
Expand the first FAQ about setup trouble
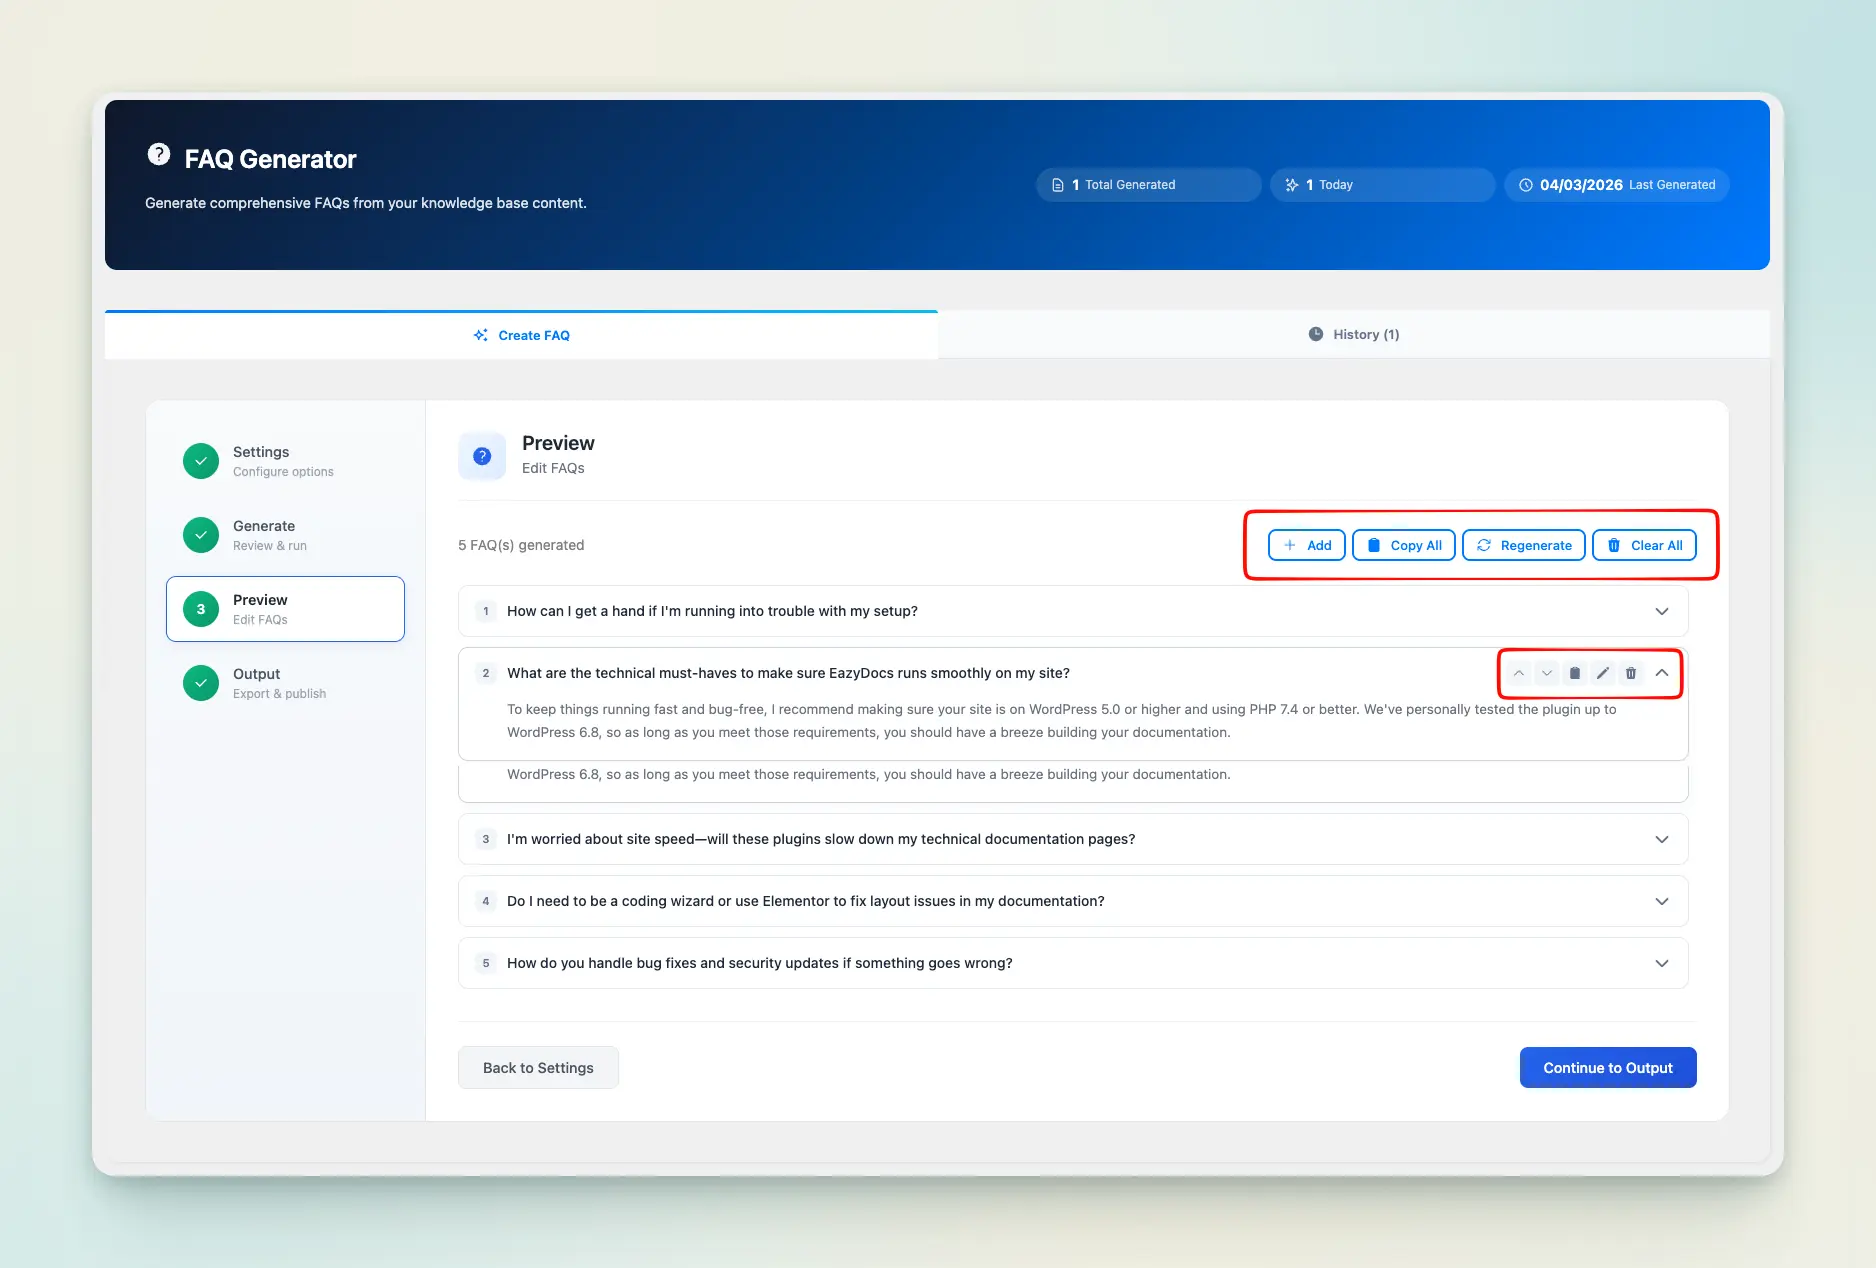tap(1661, 611)
